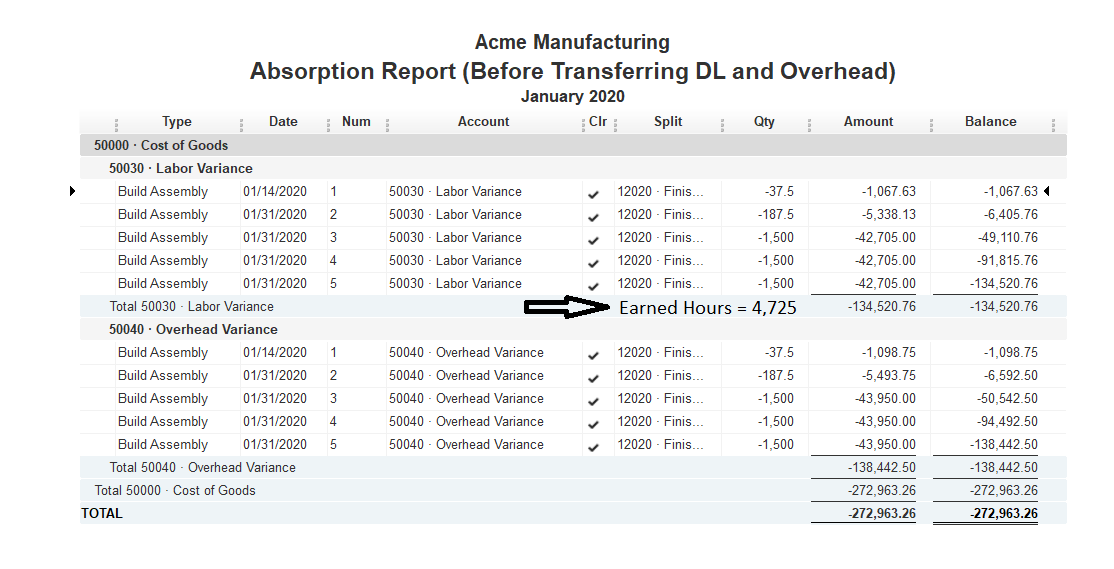Click Qty -37.5 in Labor Variance row 1

(x=779, y=192)
